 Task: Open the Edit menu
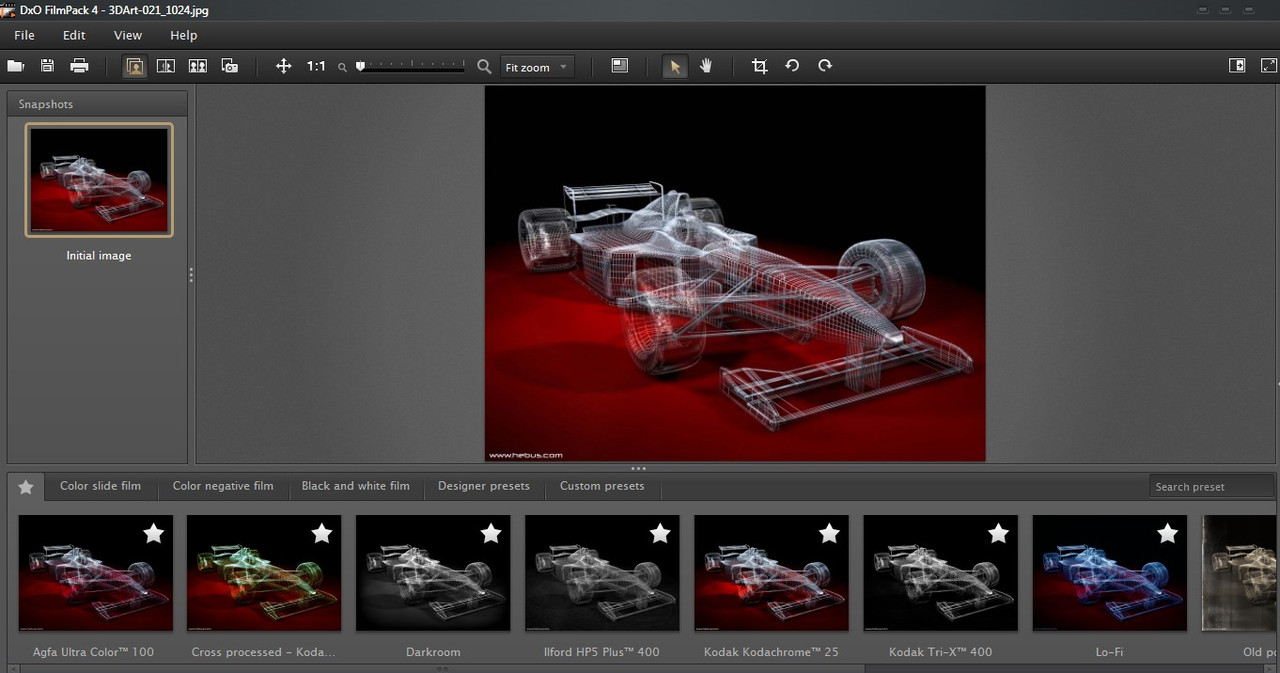(x=74, y=35)
